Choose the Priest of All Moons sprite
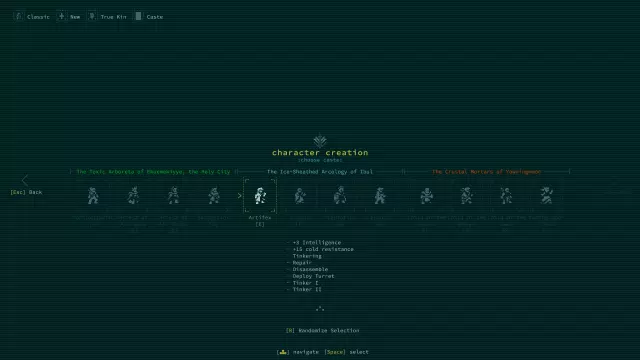Image resolution: width=640 pixels, height=360 pixels. (x=173, y=196)
